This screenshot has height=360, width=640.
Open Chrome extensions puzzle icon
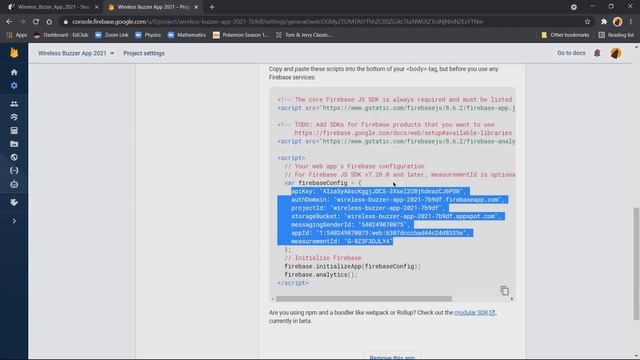click(x=604, y=22)
